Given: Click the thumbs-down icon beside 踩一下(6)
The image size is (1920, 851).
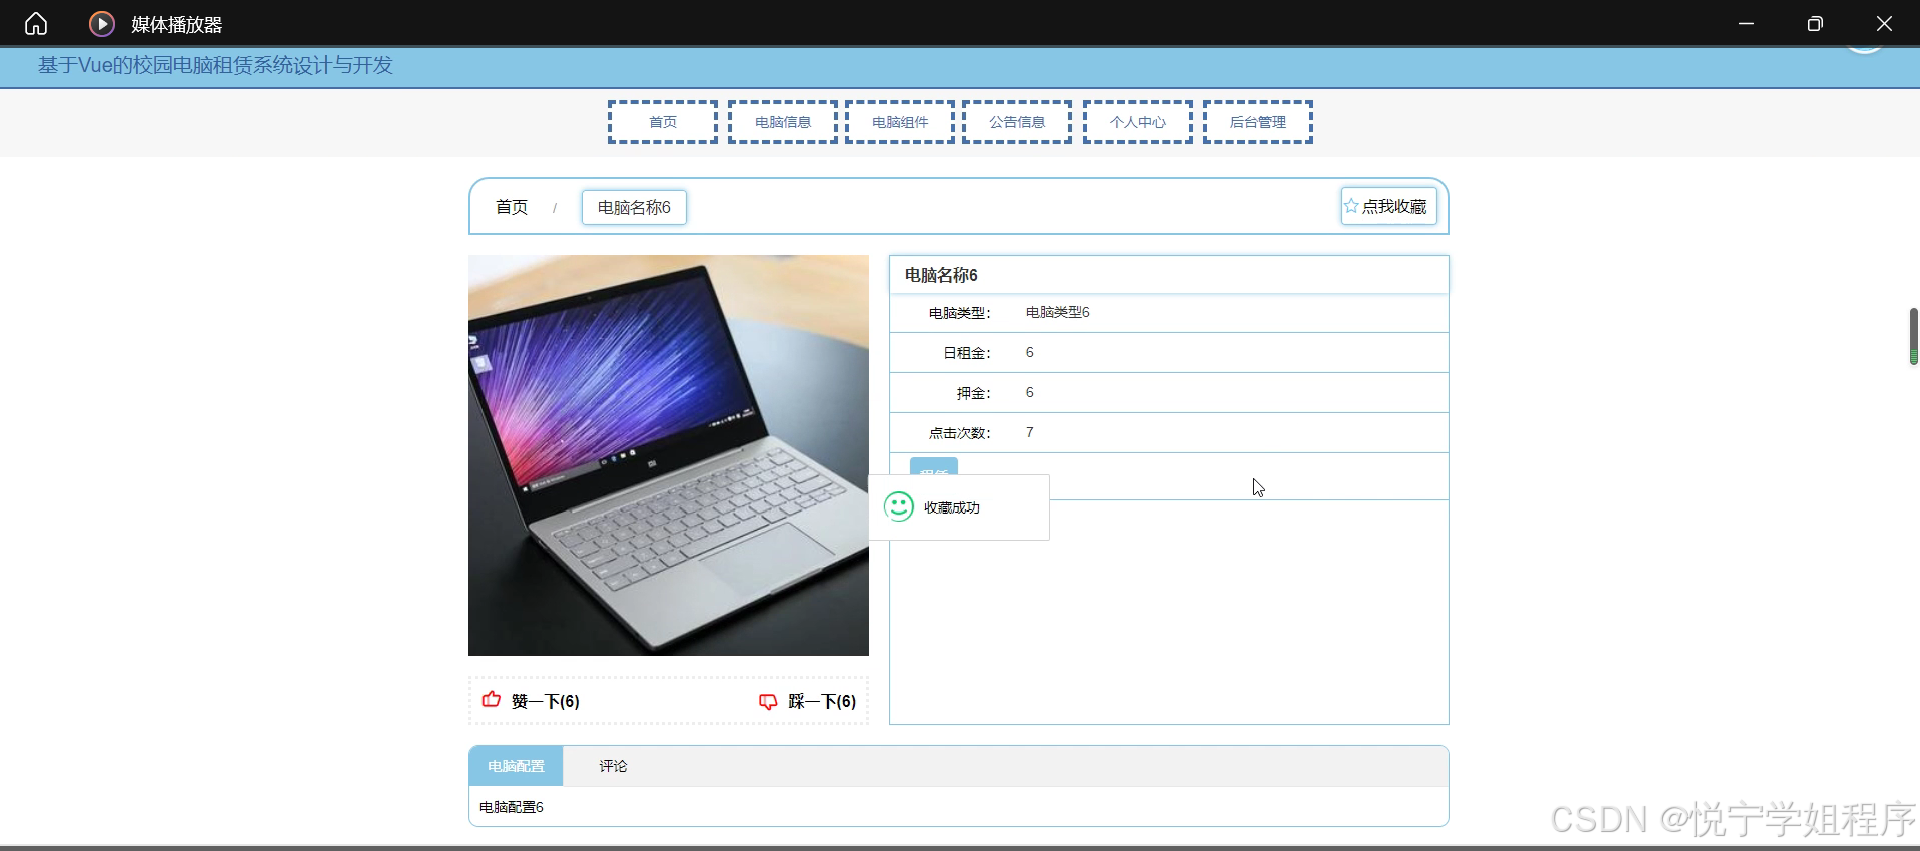Looking at the screenshot, I should pyautogui.click(x=768, y=701).
